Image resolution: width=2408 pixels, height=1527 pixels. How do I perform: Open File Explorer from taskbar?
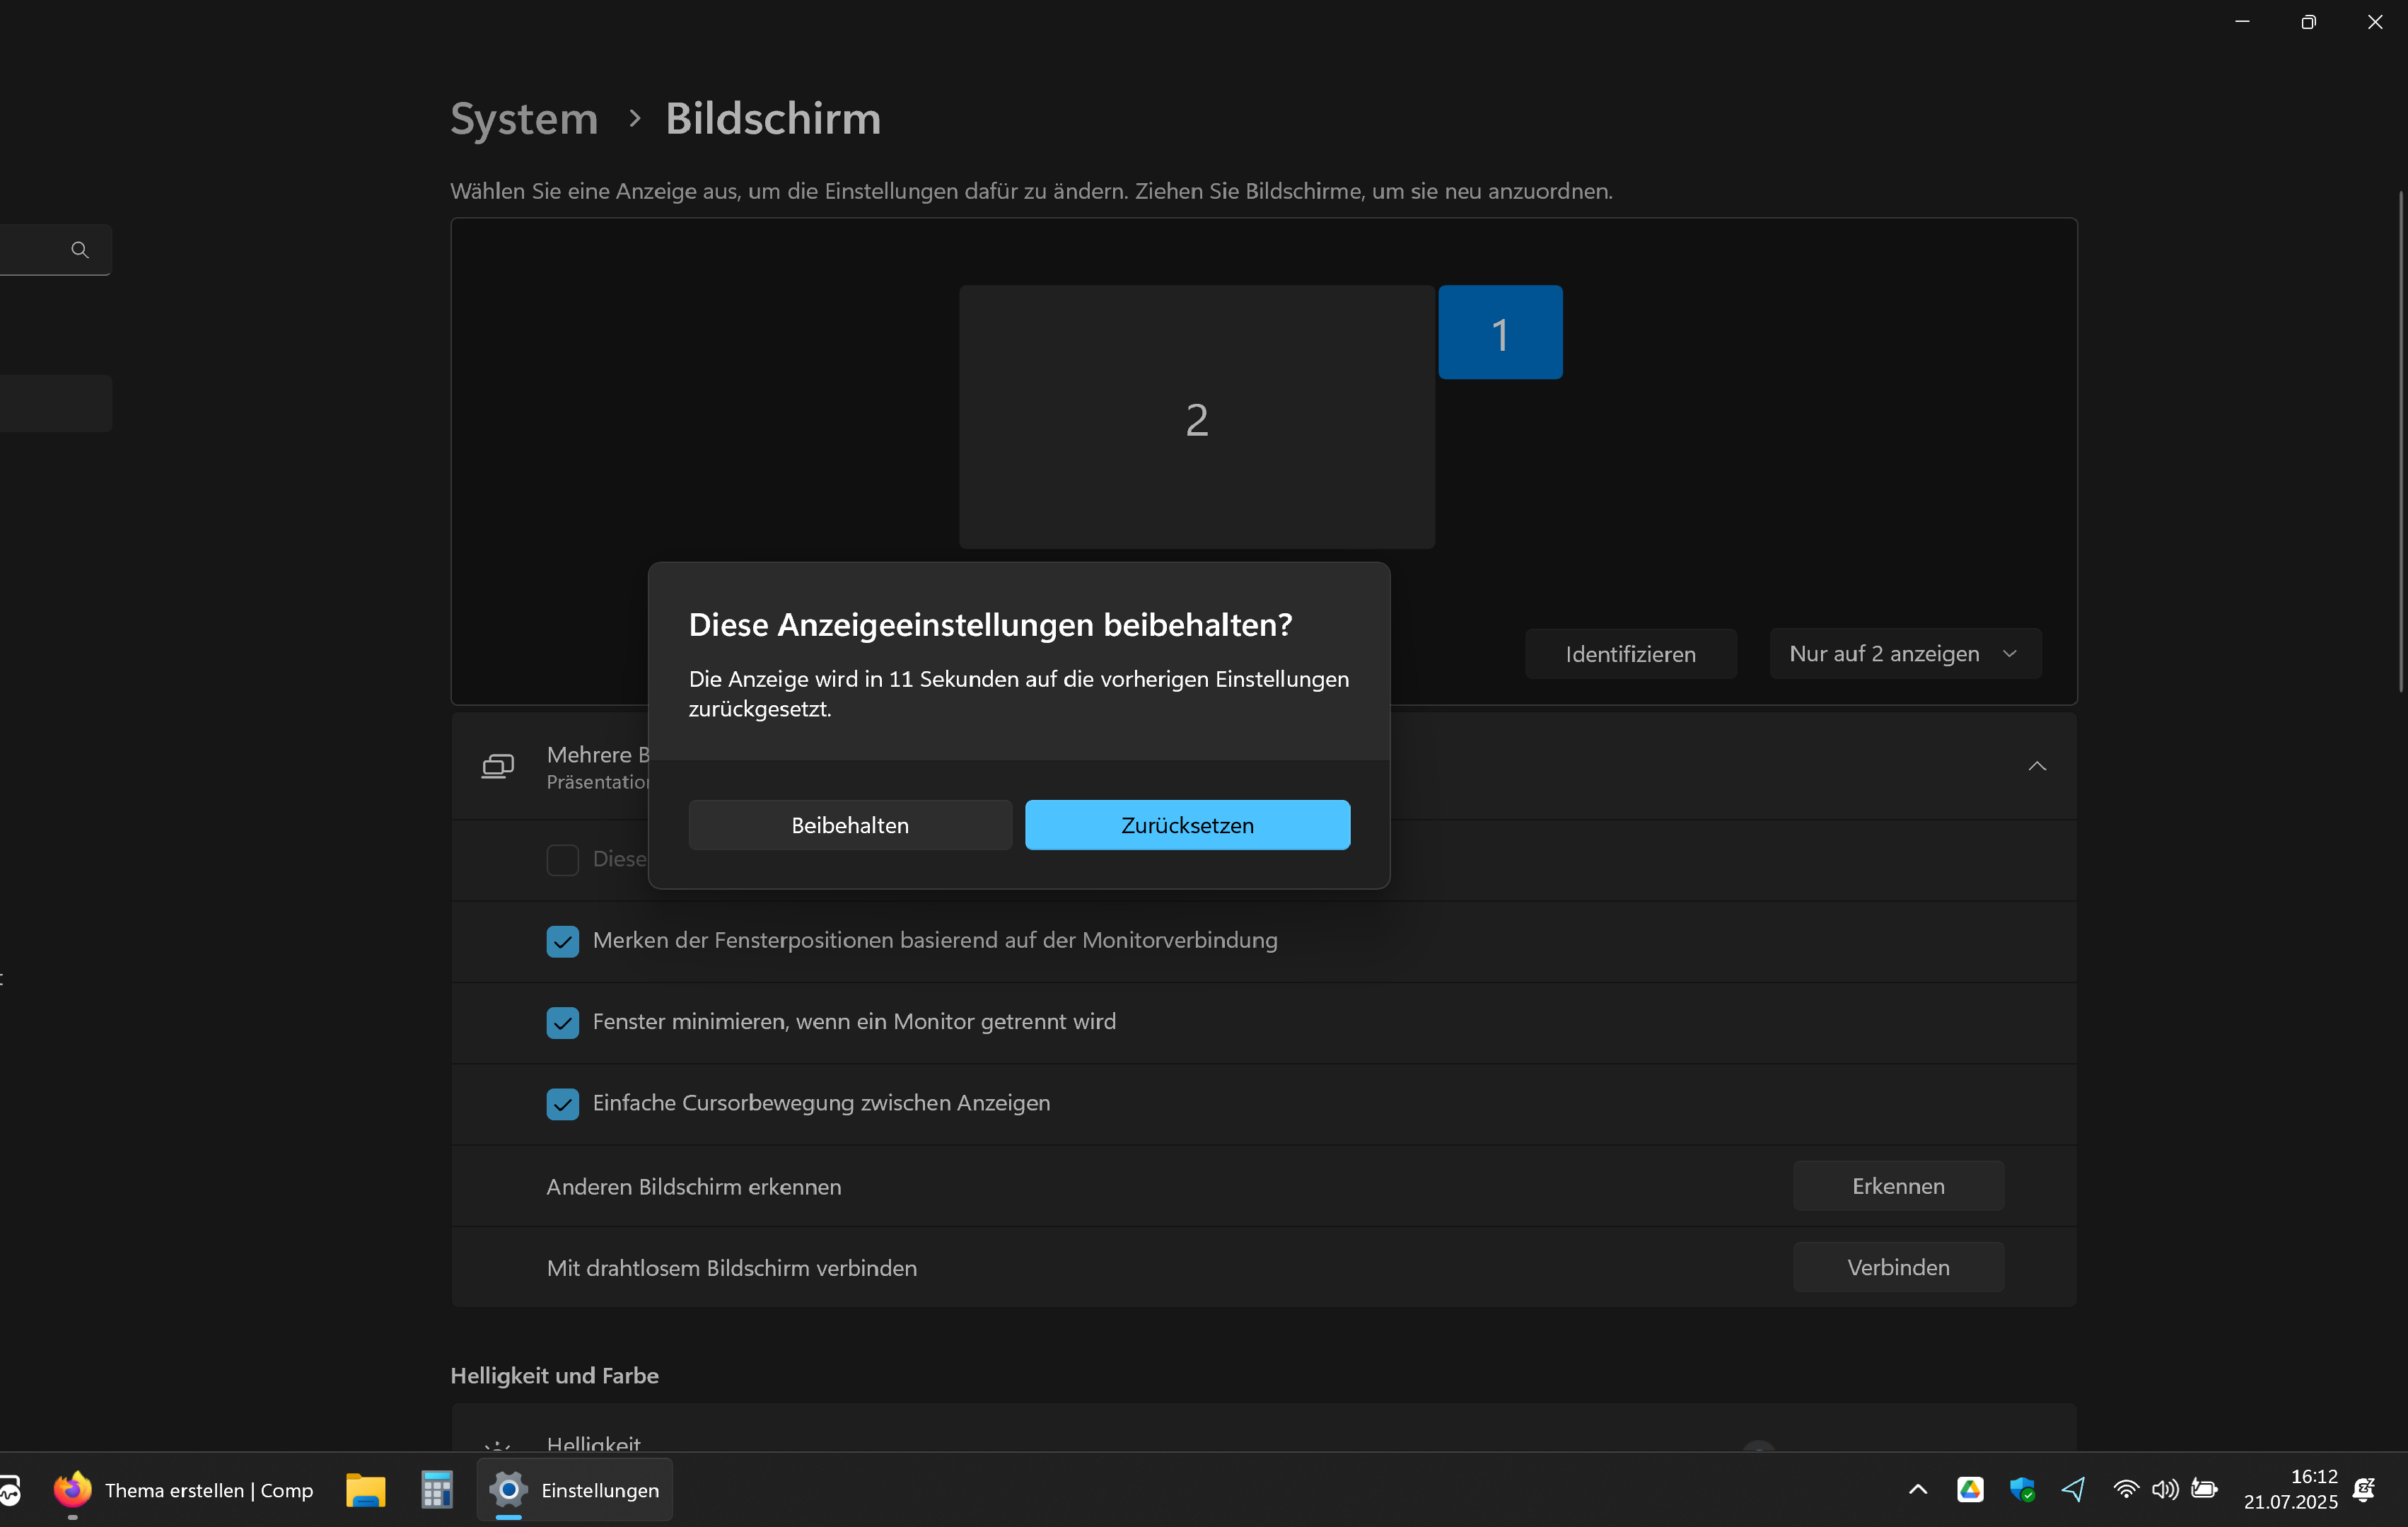(x=365, y=1490)
